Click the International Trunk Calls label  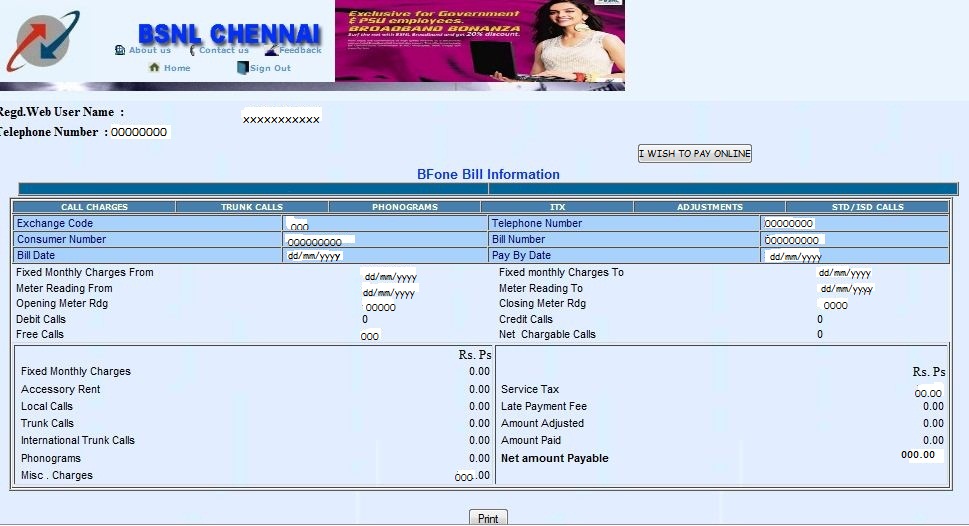(x=78, y=440)
